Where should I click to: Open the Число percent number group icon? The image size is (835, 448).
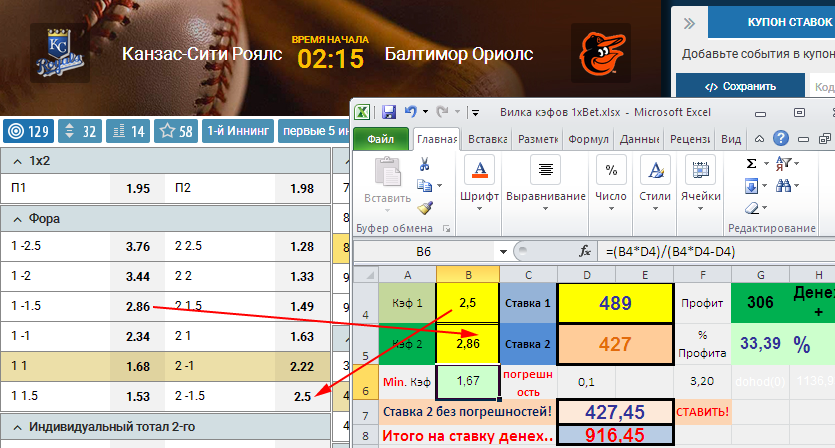(611, 170)
